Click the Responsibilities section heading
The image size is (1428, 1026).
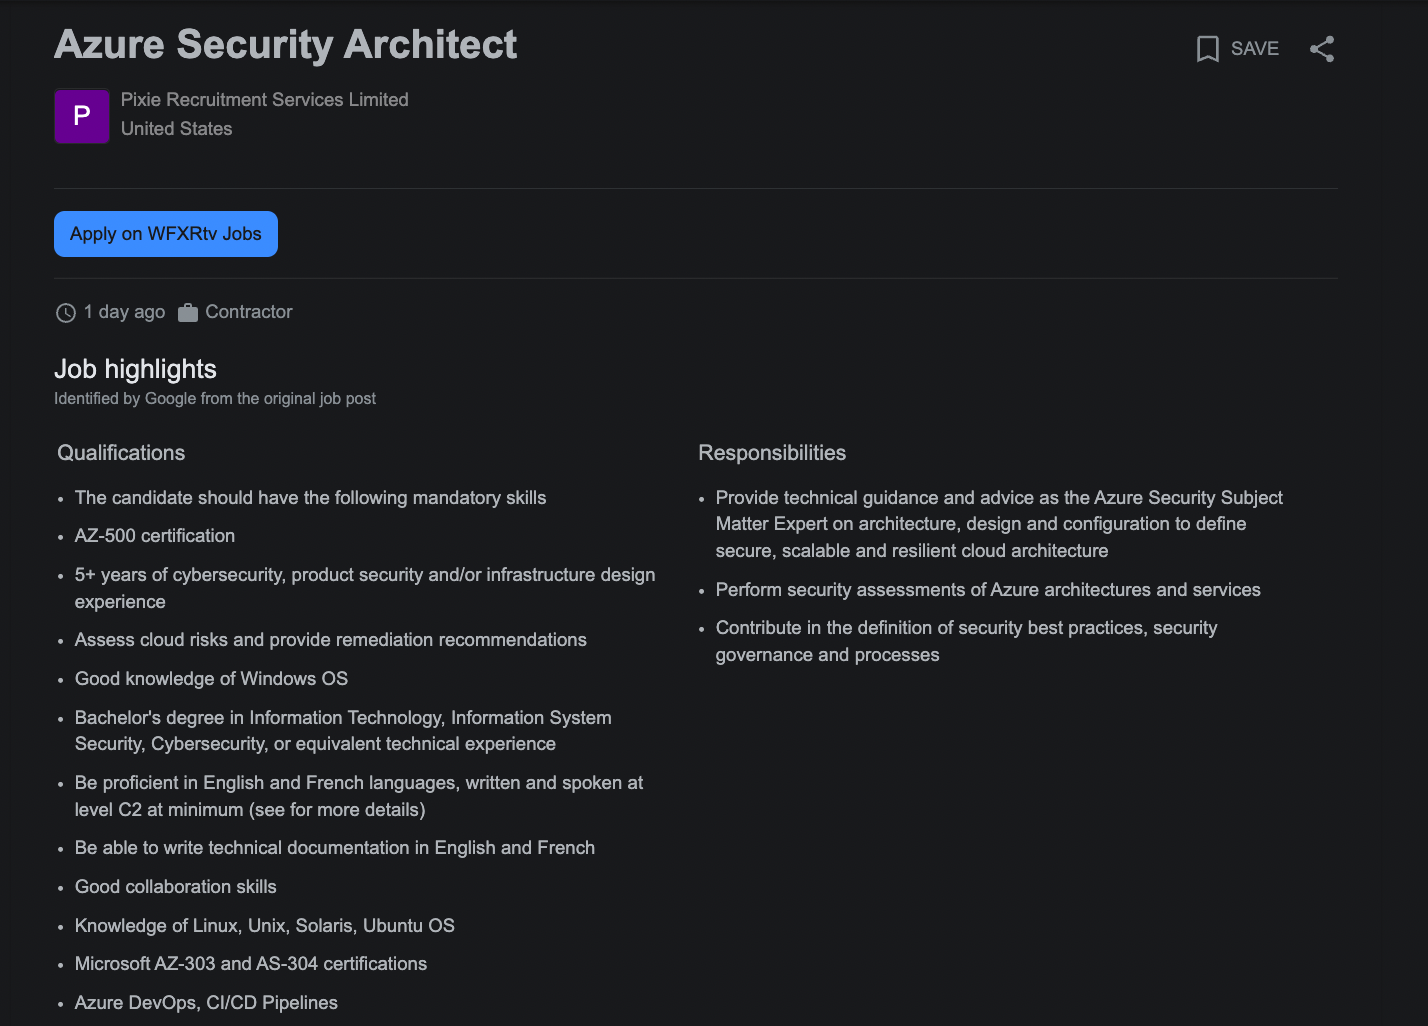pyautogui.click(x=771, y=453)
